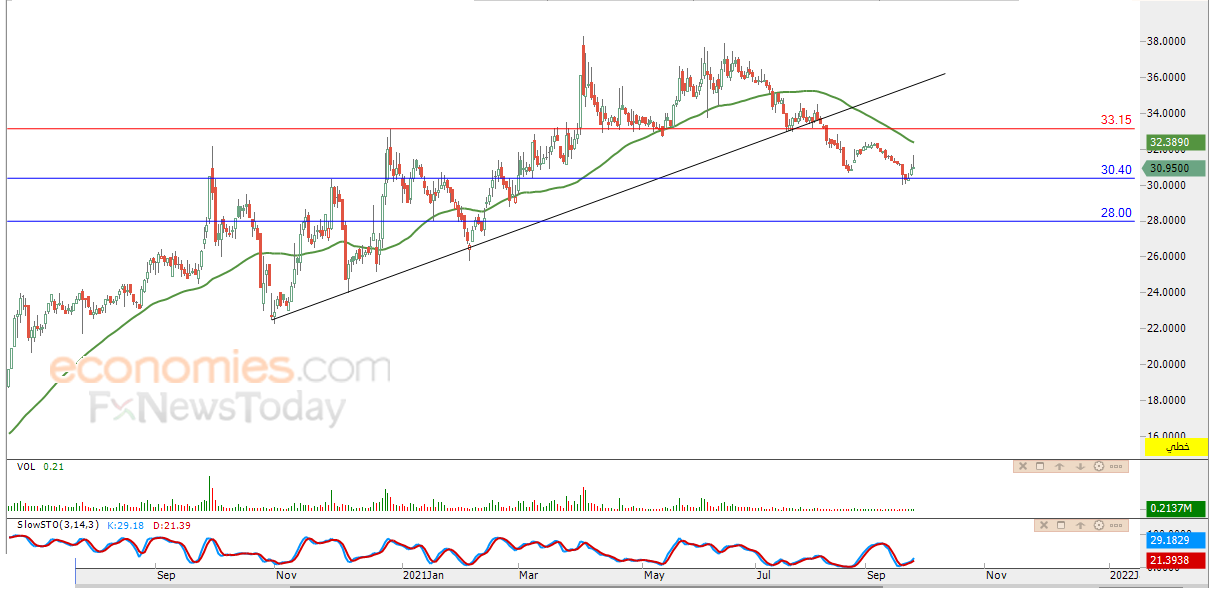
Task: Open VOL pane settings gear
Action: pyautogui.click(x=1099, y=466)
